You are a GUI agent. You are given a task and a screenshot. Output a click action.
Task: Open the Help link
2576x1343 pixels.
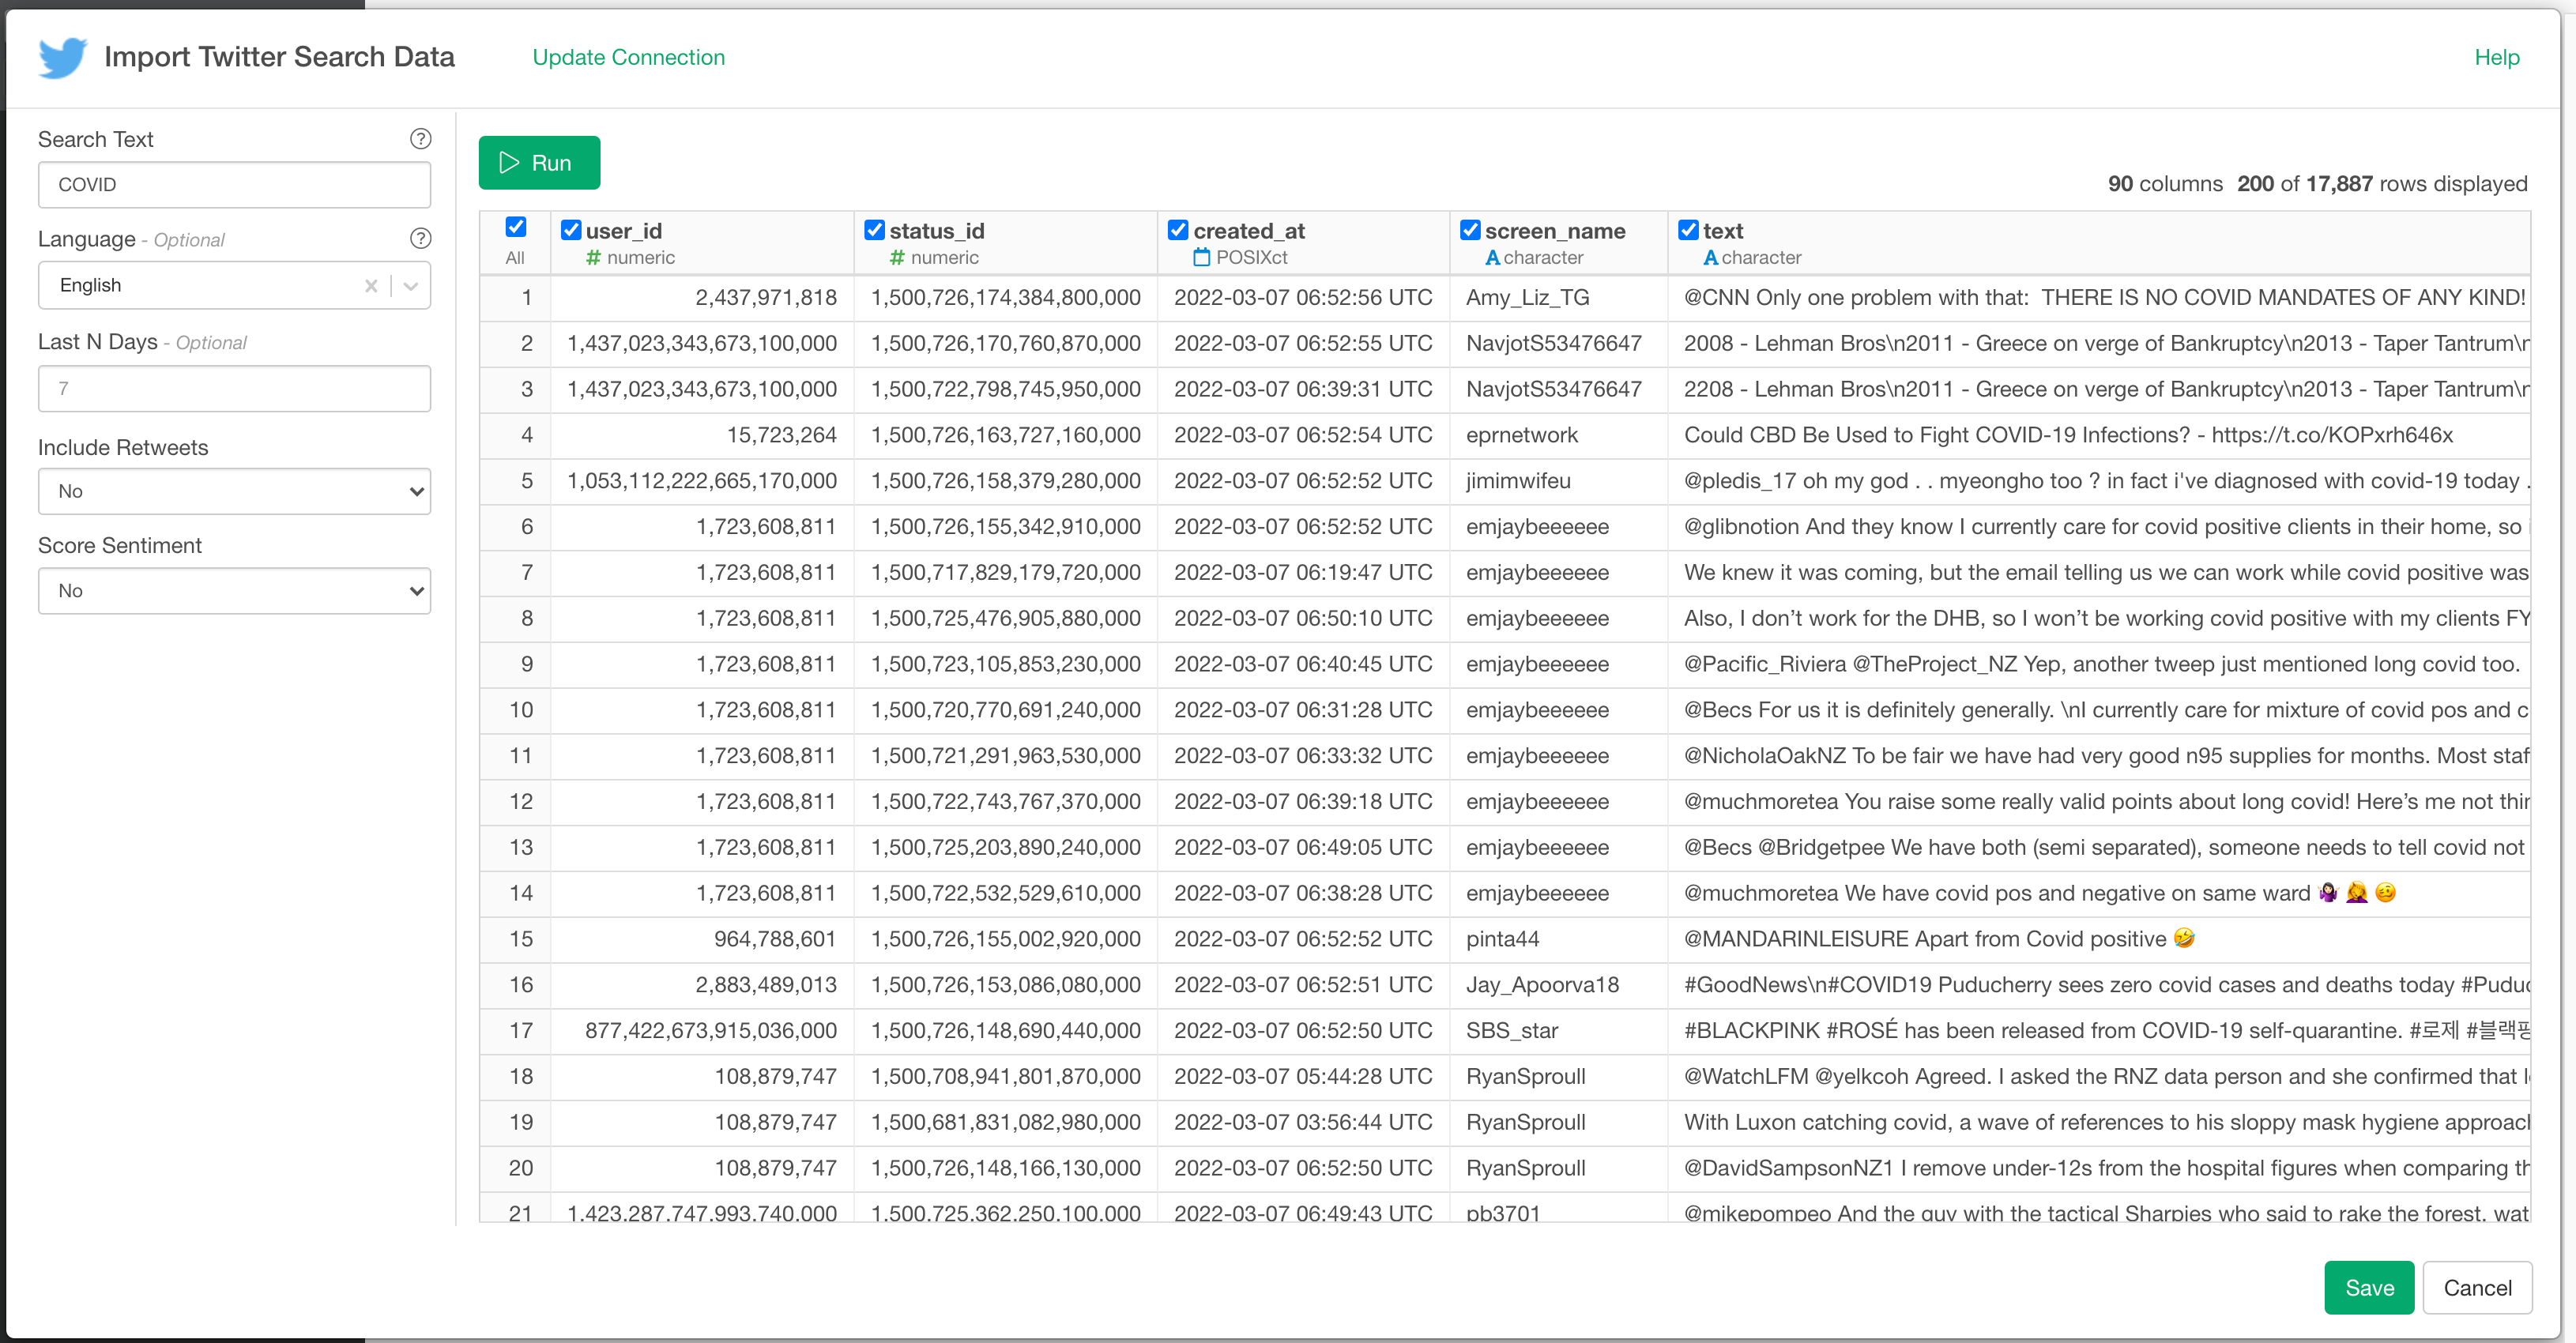click(2496, 57)
